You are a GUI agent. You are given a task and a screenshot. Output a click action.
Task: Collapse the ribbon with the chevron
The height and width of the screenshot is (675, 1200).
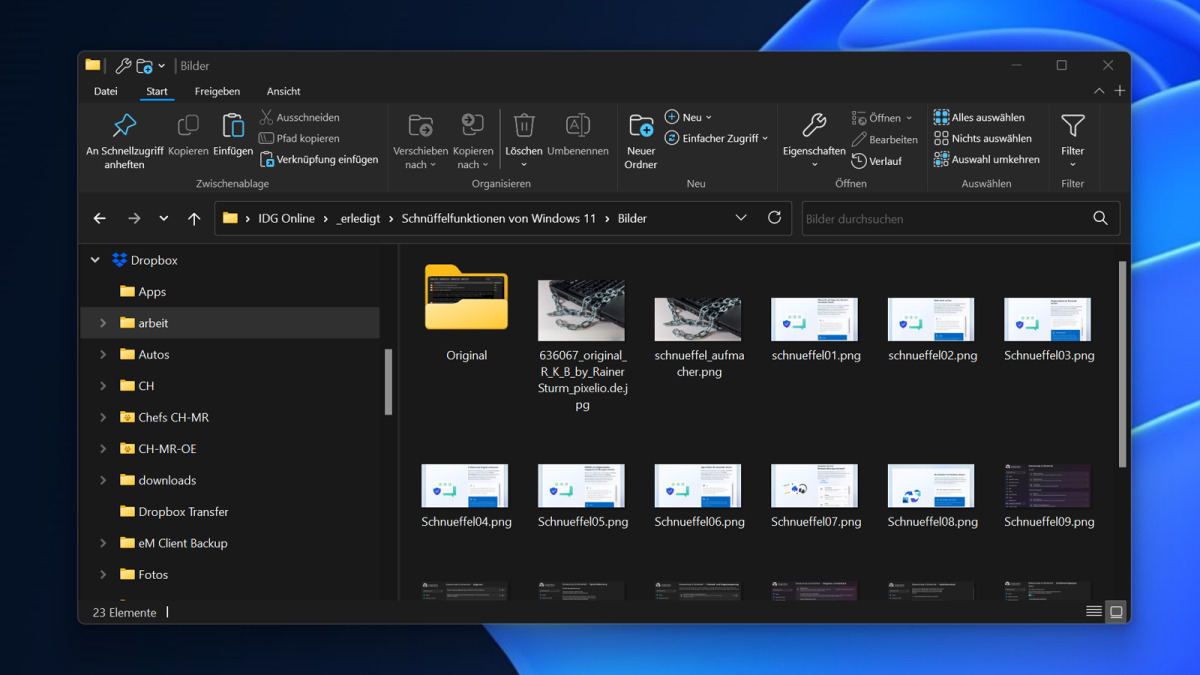[1099, 91]
